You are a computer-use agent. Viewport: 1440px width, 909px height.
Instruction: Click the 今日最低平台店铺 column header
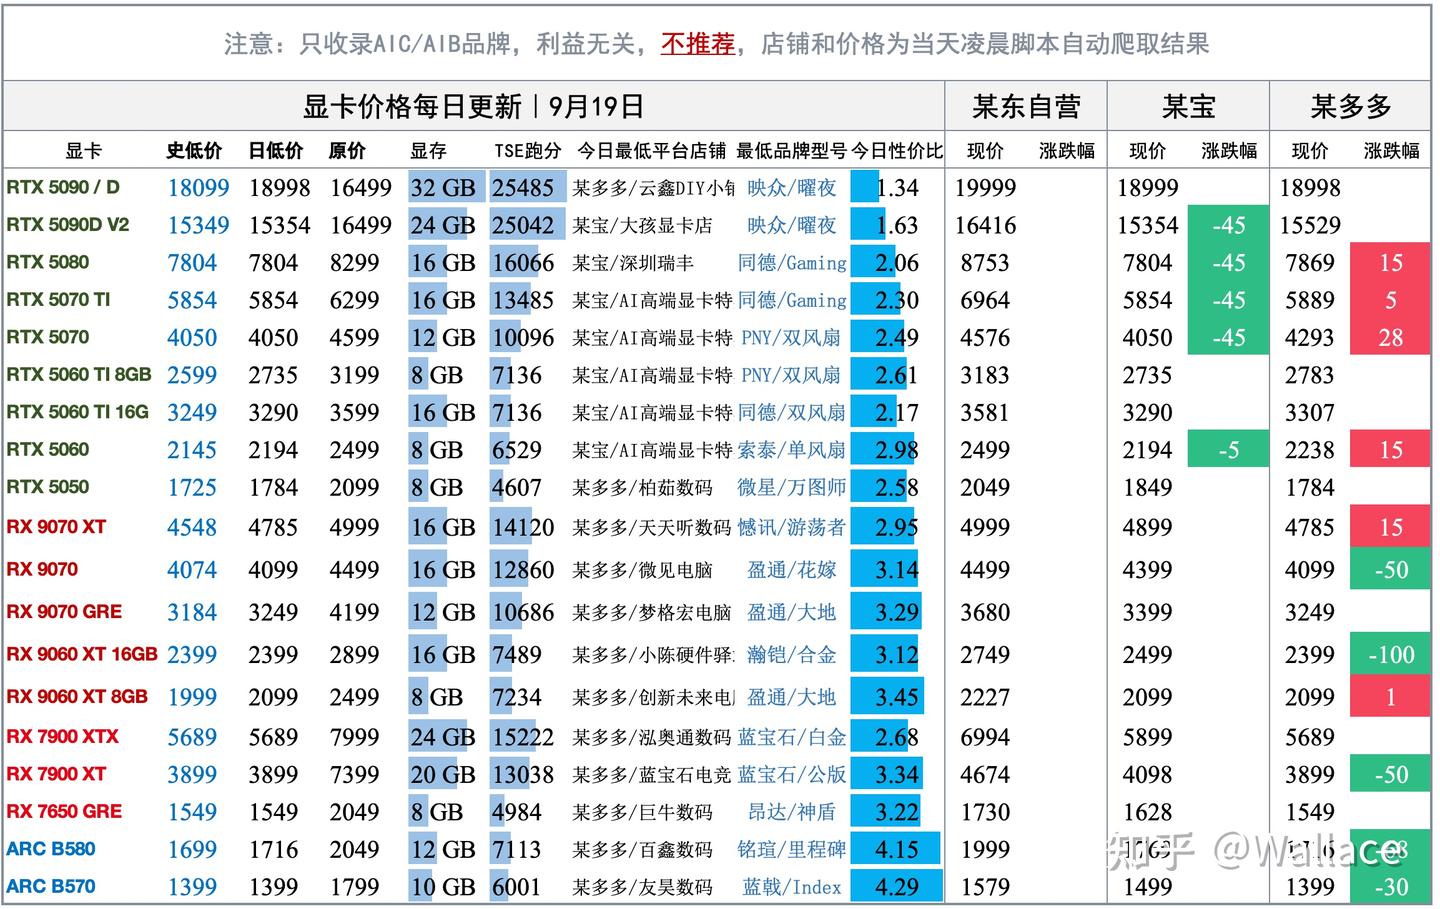651,151
